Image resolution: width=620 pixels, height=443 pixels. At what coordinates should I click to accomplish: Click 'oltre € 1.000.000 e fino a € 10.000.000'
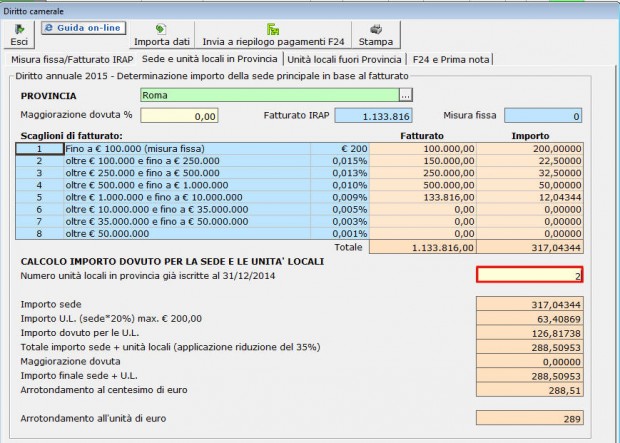(x=187, y=197)
